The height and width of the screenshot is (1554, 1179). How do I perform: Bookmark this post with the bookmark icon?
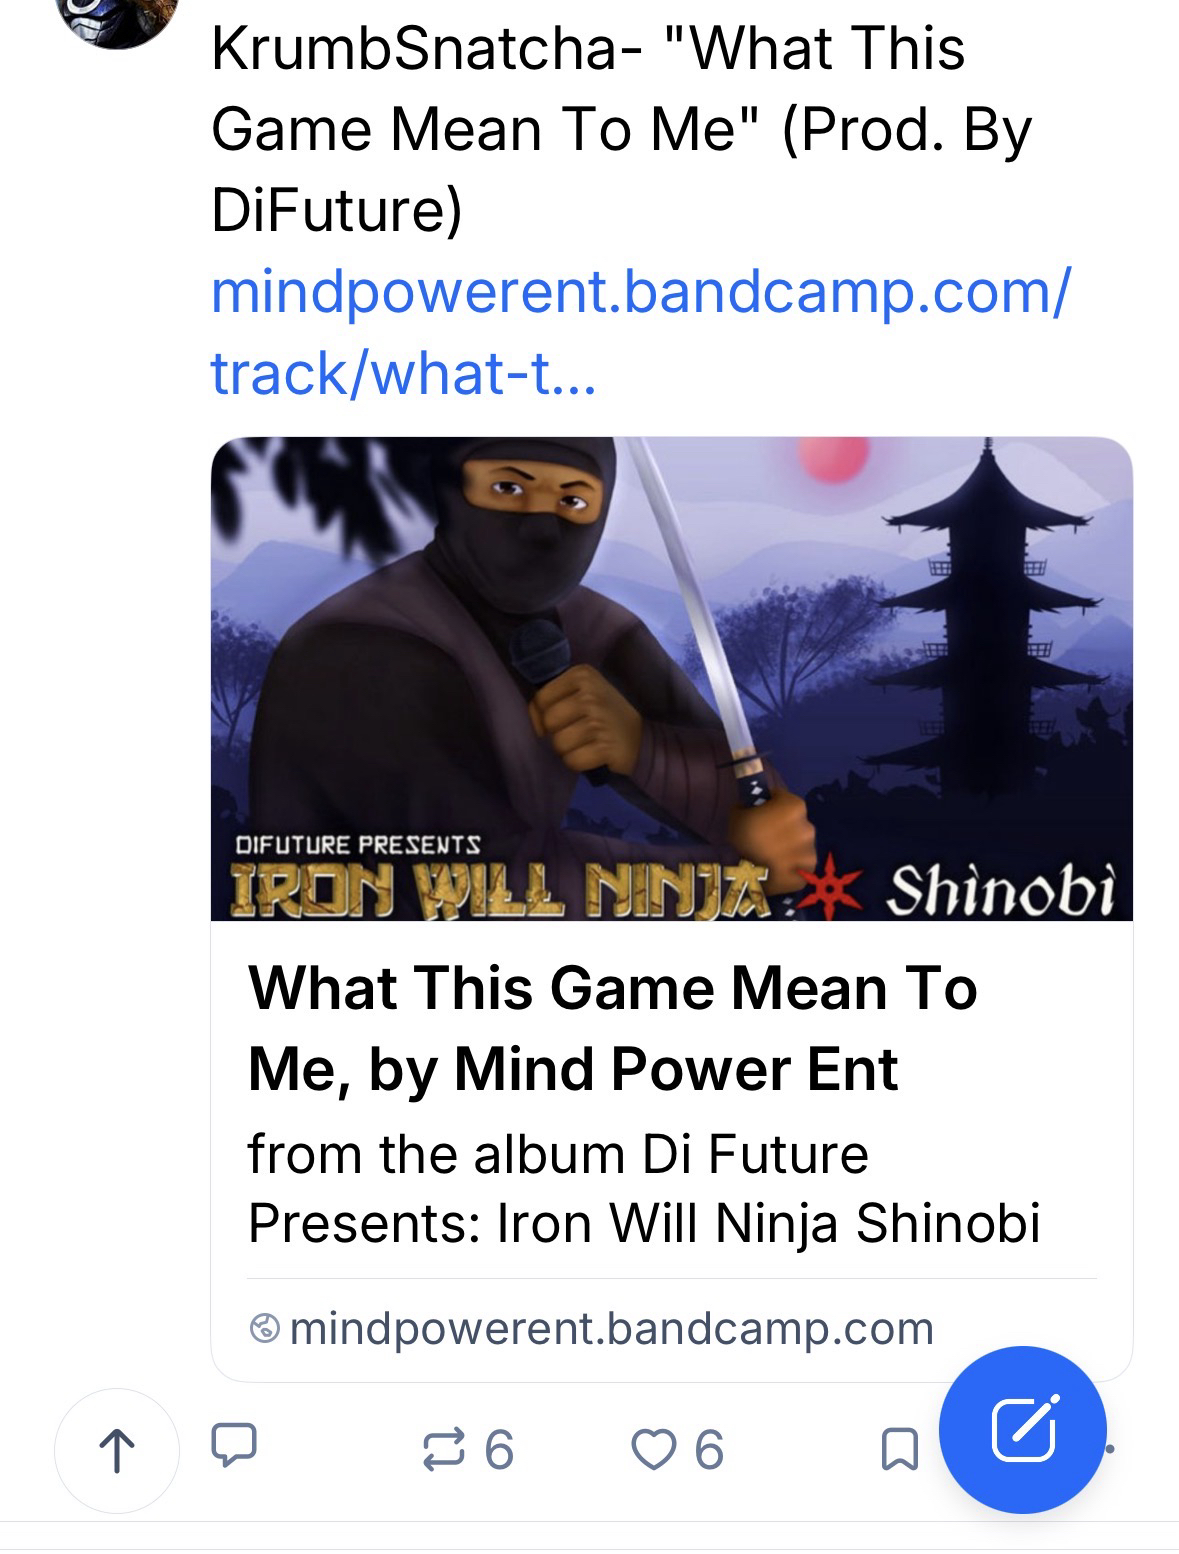pyautogui.click(x=899, y=1450)
